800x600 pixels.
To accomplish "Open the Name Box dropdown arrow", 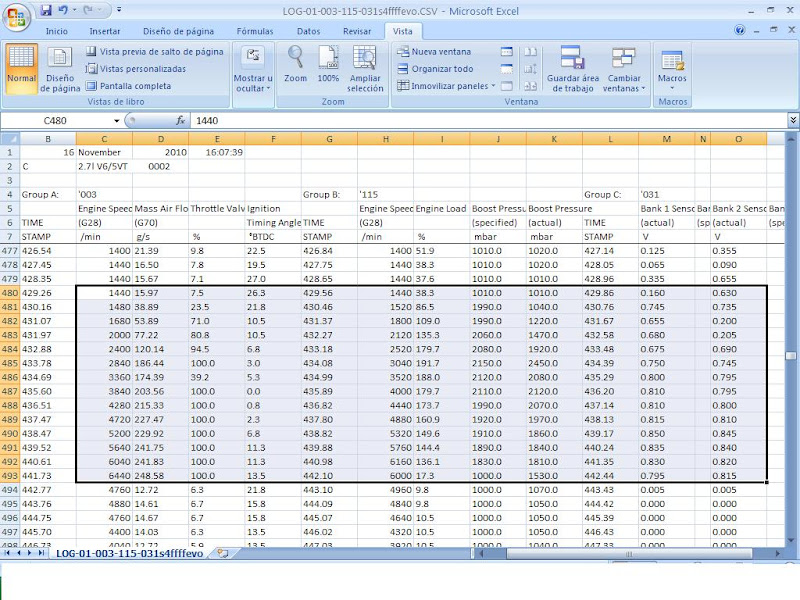I will (x=116, y=121).
